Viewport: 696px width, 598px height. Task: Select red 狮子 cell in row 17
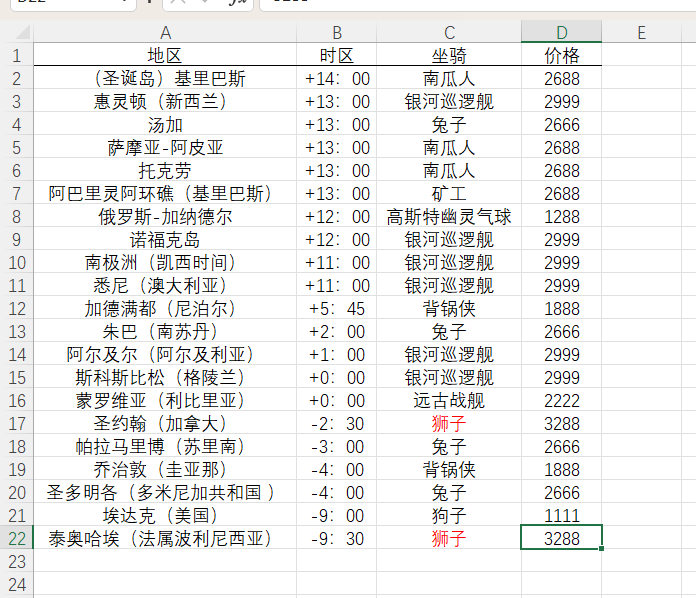449,424
